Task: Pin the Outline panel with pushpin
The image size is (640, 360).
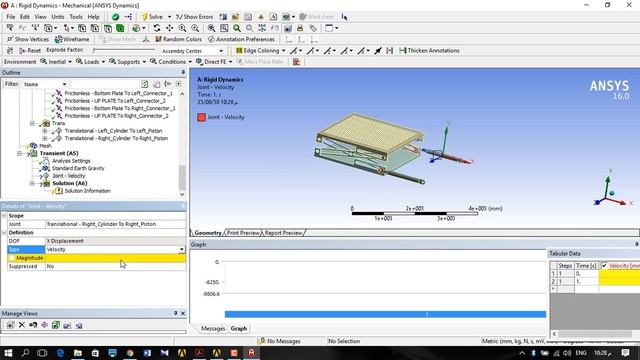Action: [183, 72]
